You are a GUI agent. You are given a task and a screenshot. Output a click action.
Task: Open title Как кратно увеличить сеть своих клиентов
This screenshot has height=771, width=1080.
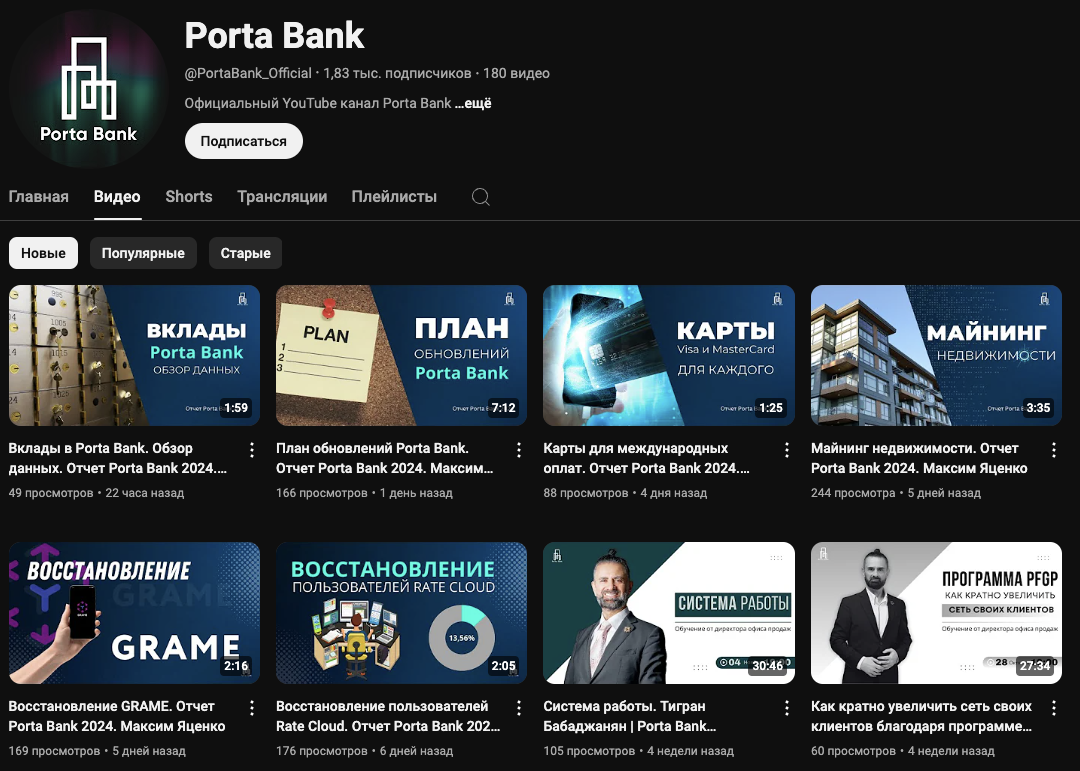point(922,716)
